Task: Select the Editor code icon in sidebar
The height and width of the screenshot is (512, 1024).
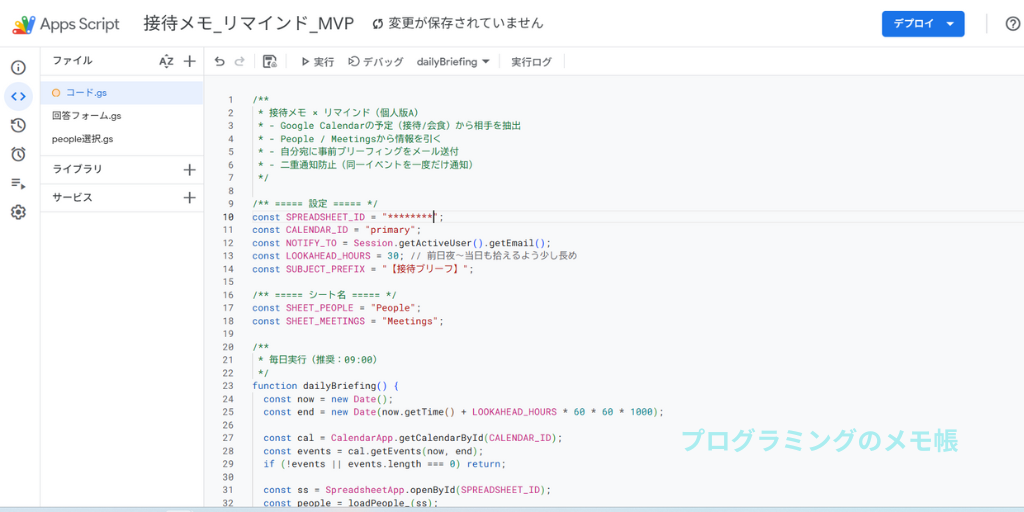Action: 18,97
